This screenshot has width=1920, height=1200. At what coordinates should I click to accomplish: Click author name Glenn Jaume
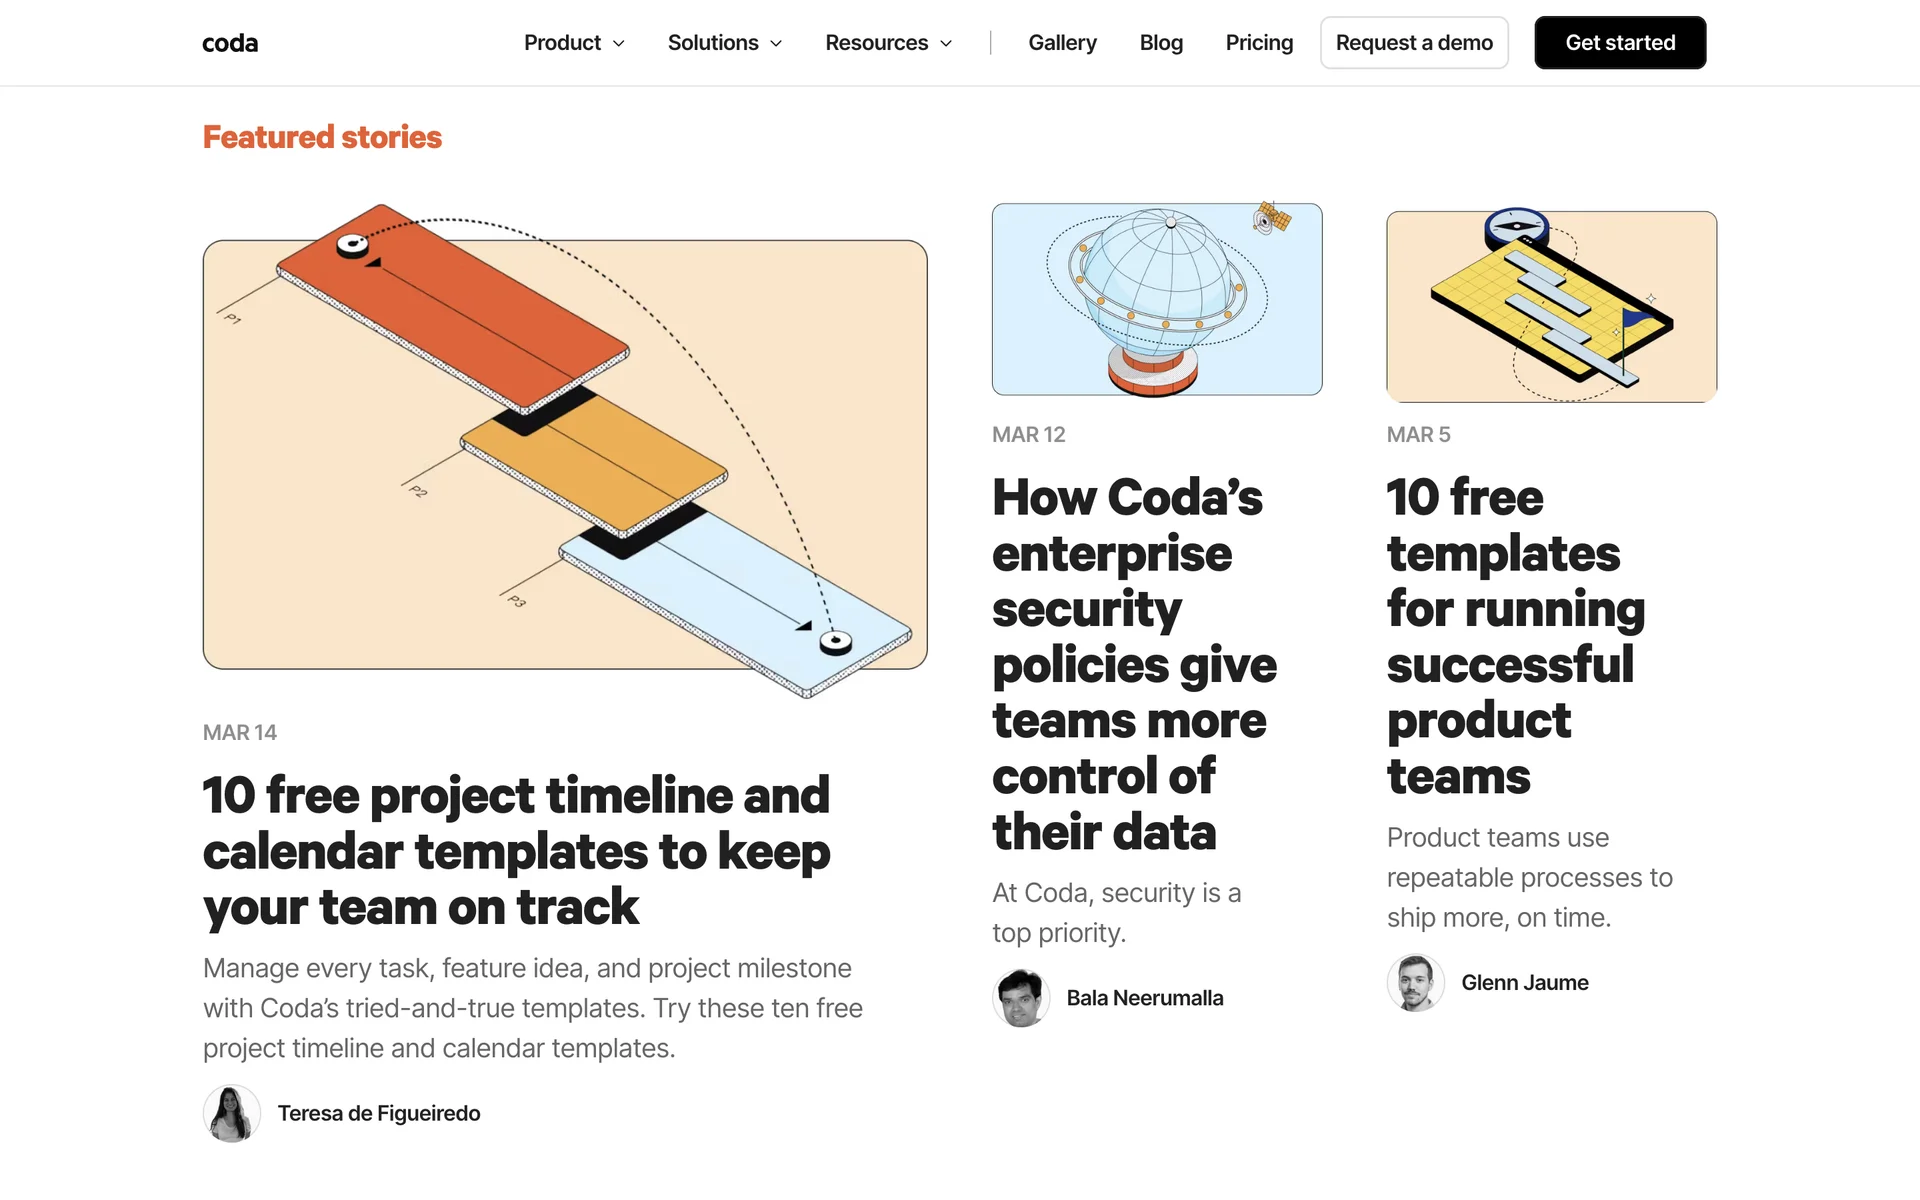tap(1524, 983)
